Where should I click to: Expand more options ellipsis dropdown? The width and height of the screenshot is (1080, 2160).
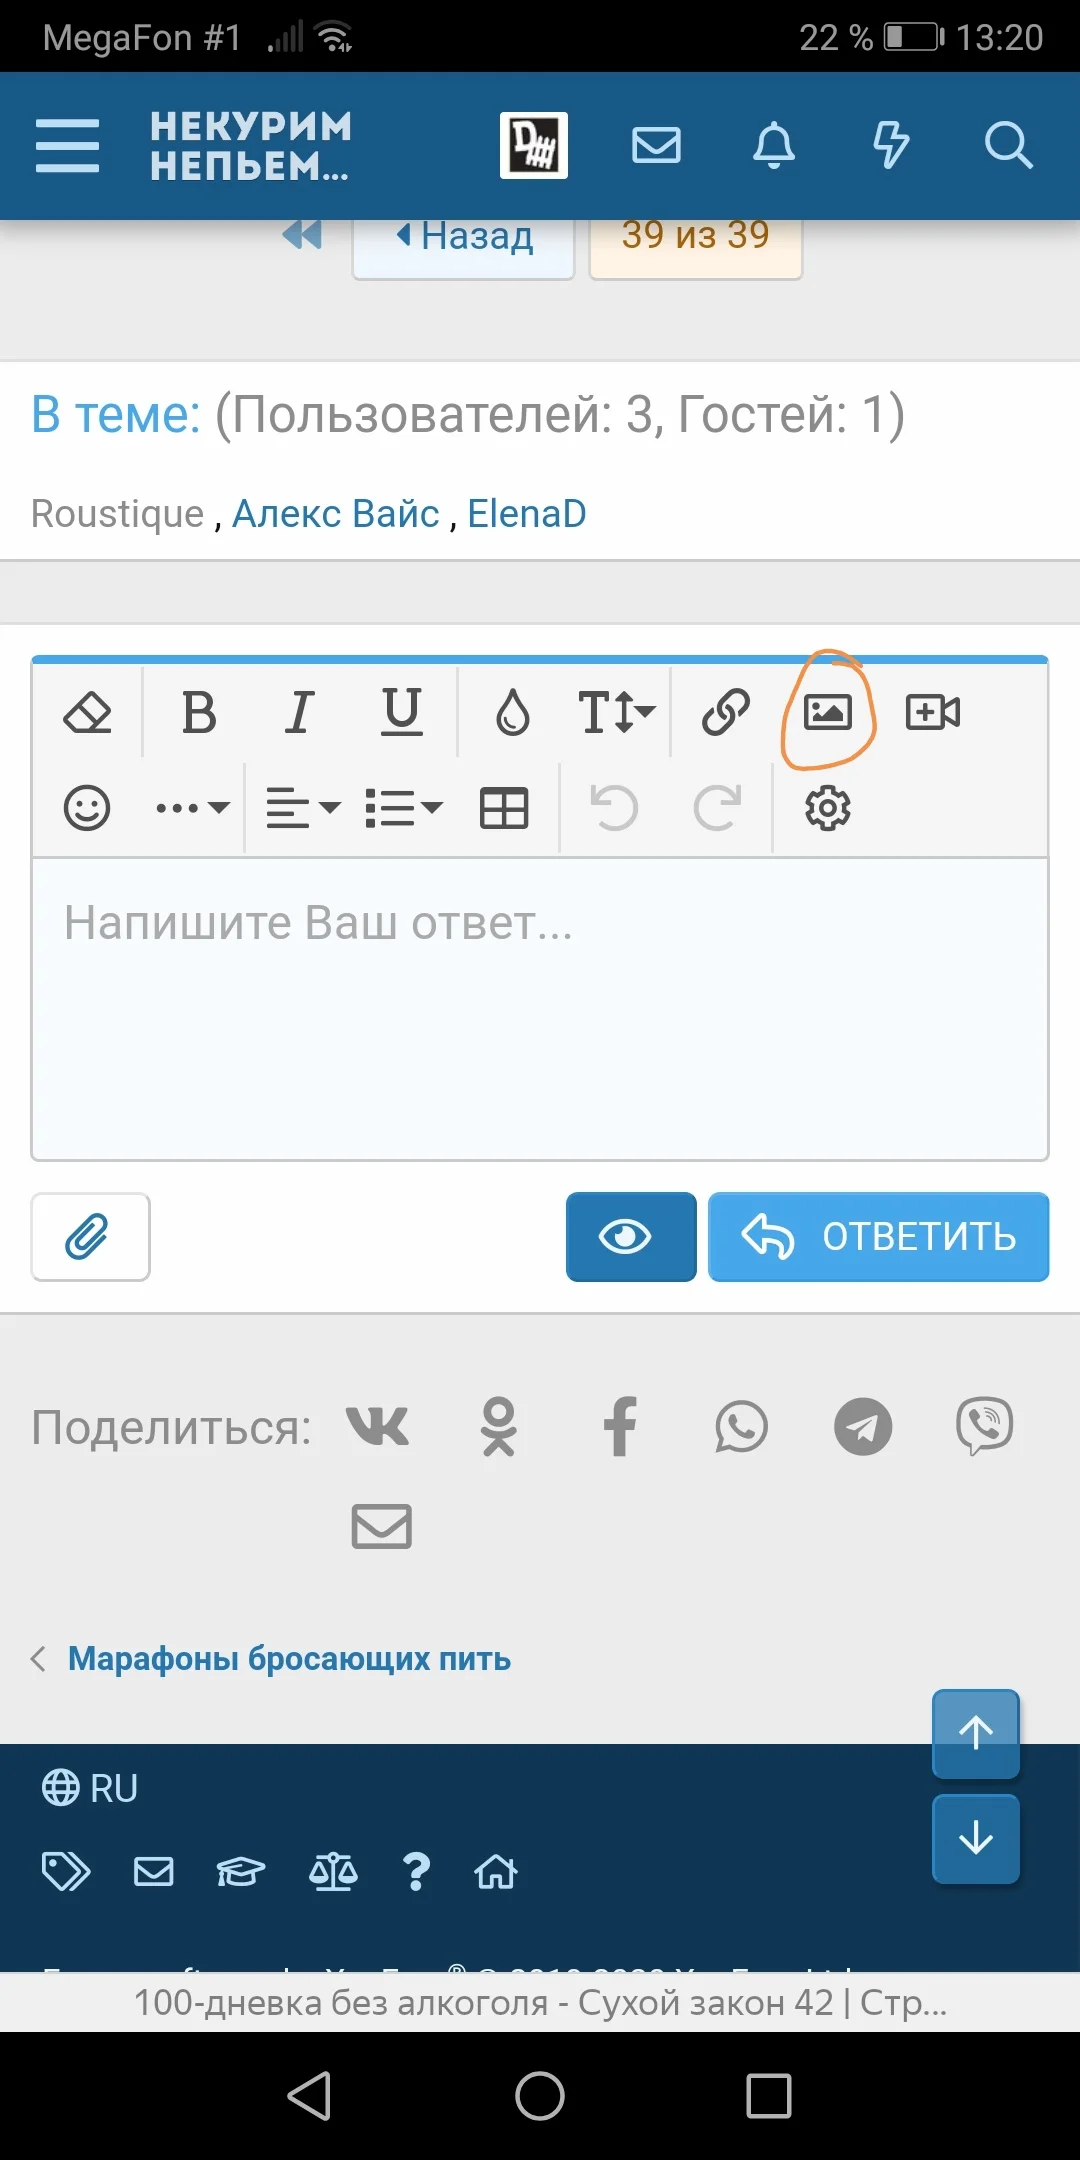click(x=193, y=808)
